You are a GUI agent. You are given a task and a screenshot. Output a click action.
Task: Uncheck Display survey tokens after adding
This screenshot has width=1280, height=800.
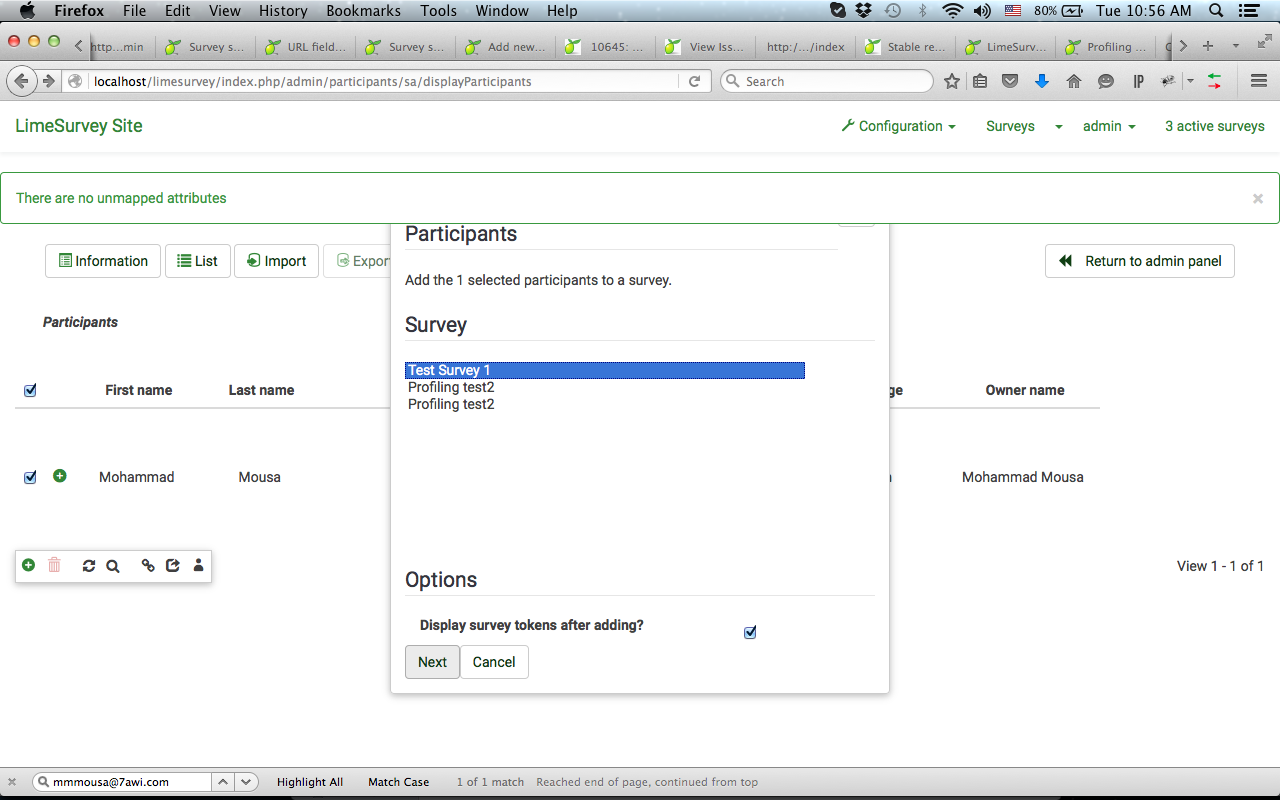(750, 632)
